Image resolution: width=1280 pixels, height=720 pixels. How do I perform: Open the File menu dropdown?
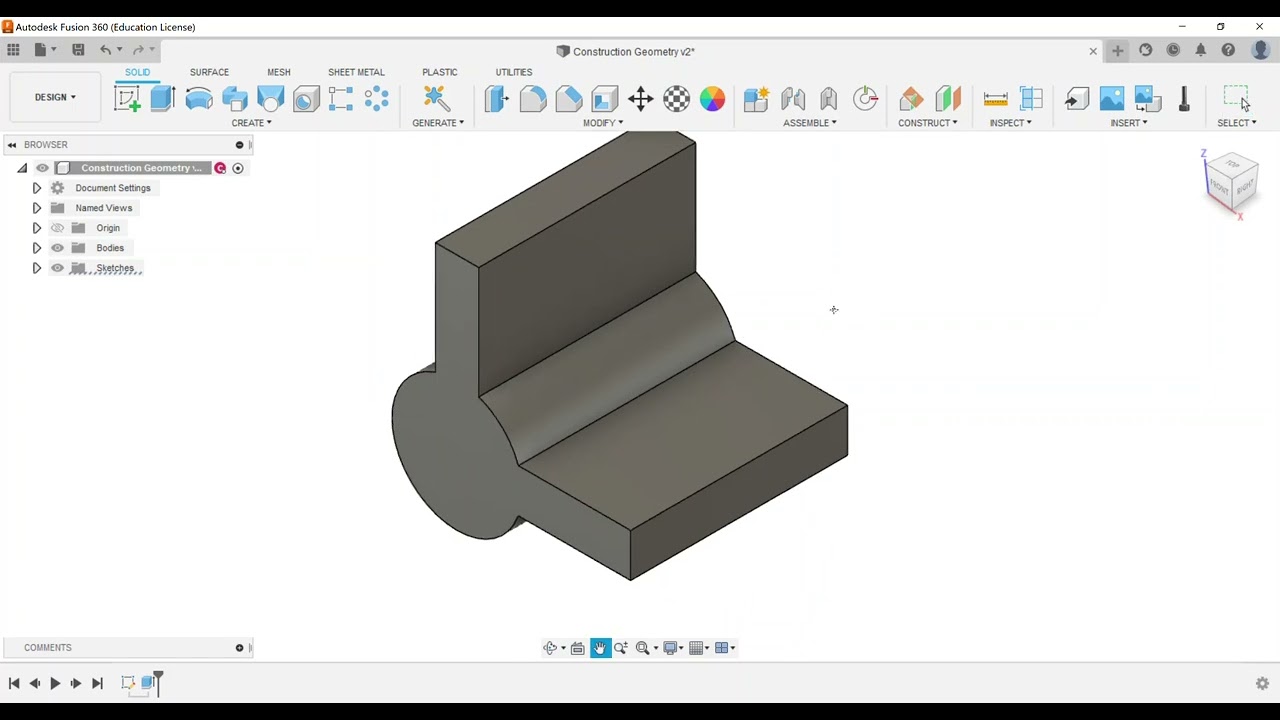pos(45,49)
